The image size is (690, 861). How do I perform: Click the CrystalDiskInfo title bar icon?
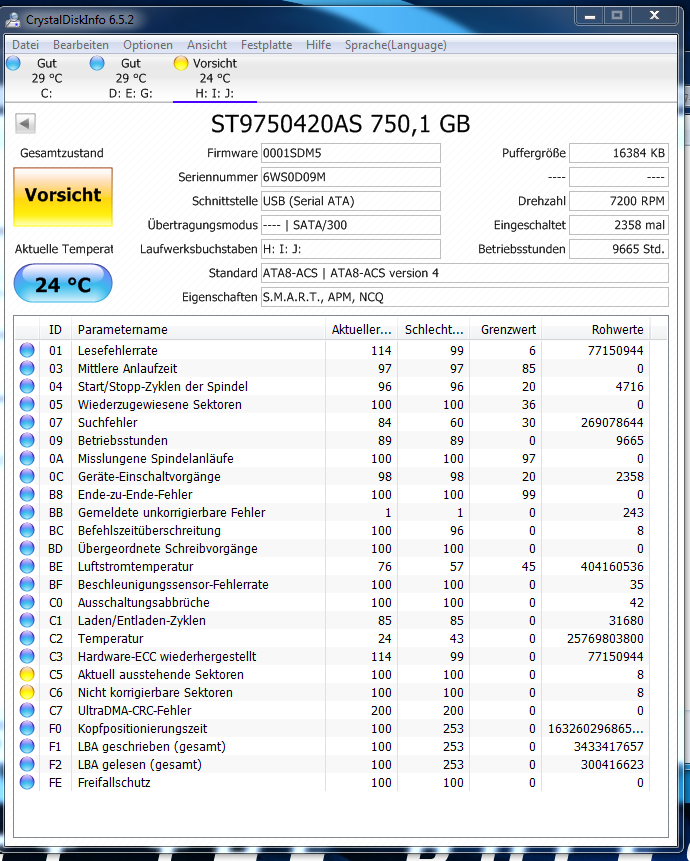pyautogui.click(x=13, y=20)
